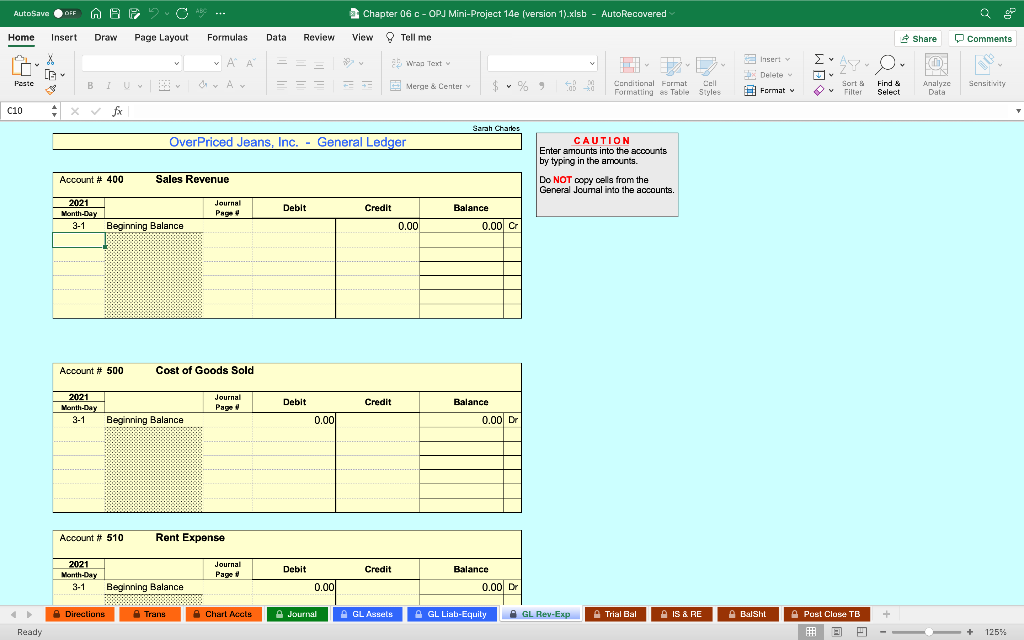Viewport: 1024px width, 640px height.
Task: Open the Draw ribbon tab
Action: tap(106, 37)
